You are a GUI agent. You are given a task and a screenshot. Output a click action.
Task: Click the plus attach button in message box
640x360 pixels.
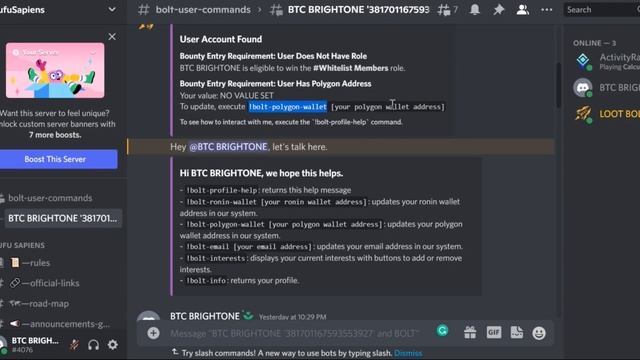coord(153,333)
